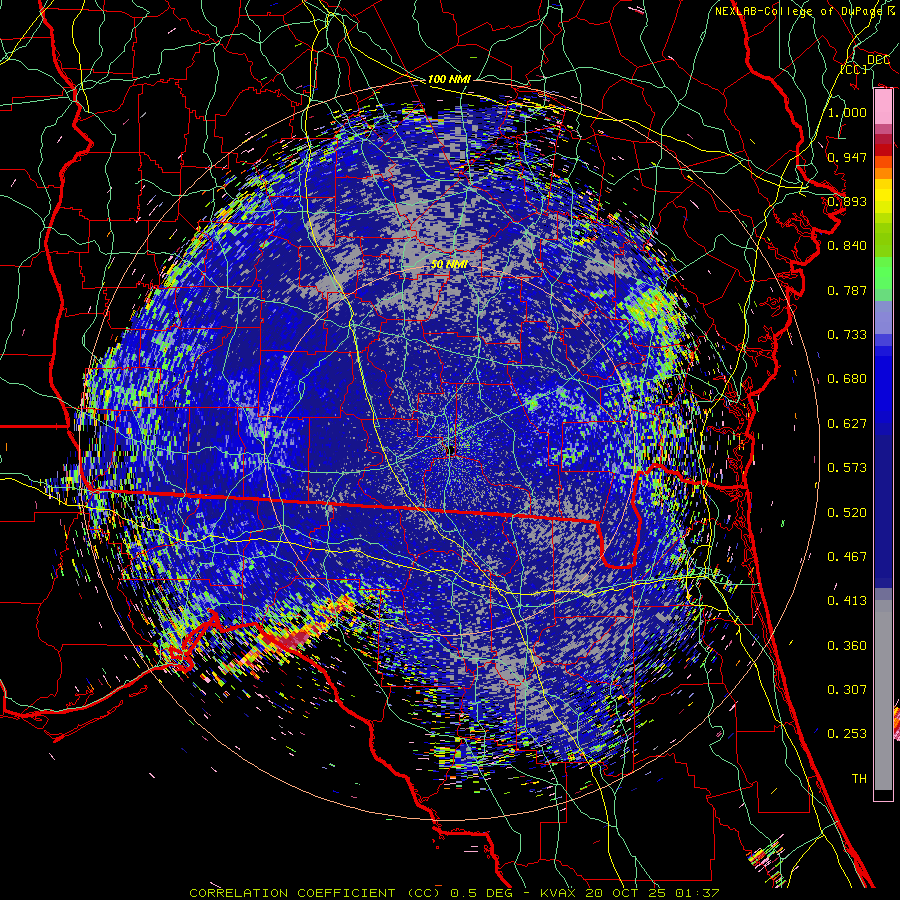Select the 0.680 scale value
The height and width of the screenshot is (900, 900).
pos(847,379)
